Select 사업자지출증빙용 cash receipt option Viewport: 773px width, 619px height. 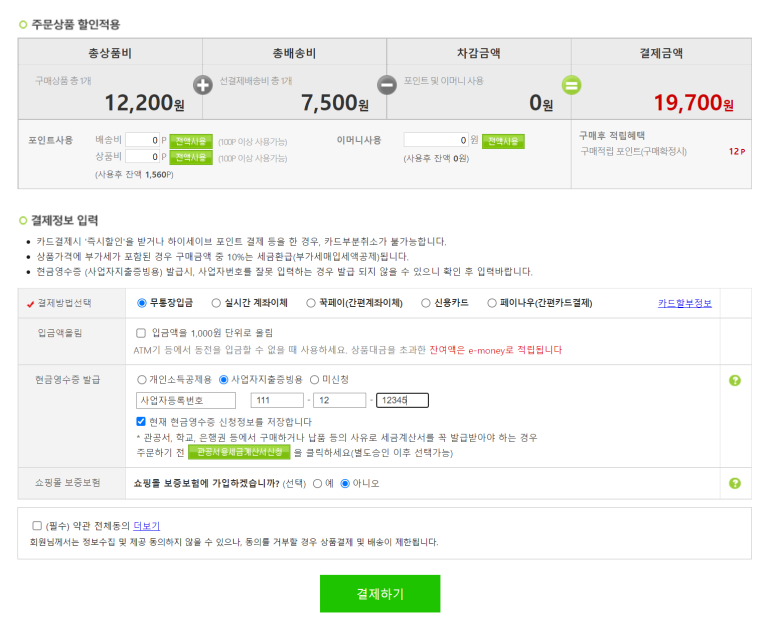[223, 379]
